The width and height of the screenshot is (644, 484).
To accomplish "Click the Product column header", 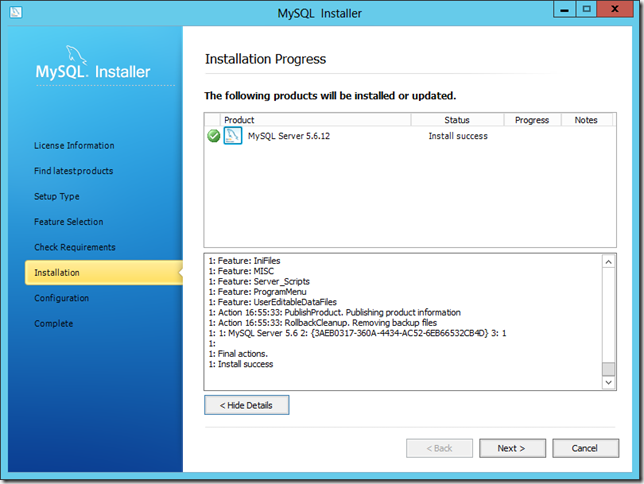I will click(315, 120).
